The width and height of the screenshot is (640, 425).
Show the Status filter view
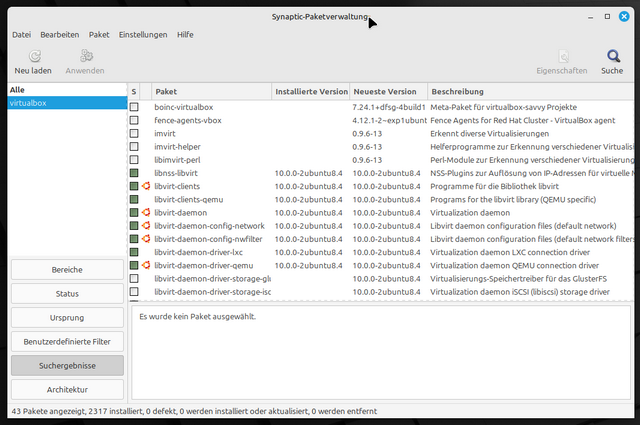click(x=67, y=294)
